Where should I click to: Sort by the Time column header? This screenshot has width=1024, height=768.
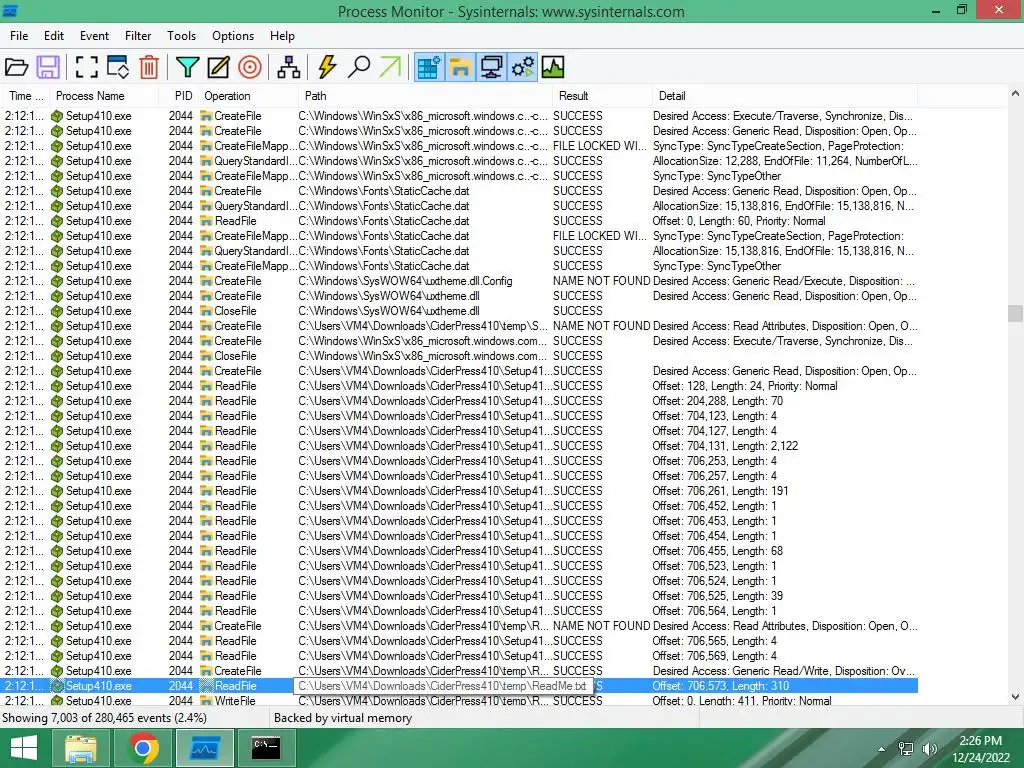pyautogui.click(x=25, y=96)
